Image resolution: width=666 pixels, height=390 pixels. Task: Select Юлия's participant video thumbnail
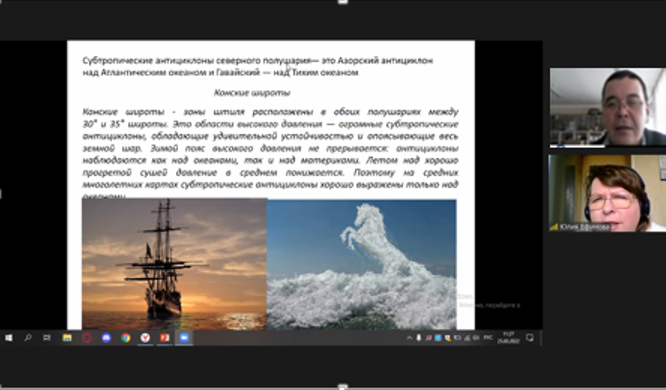coord(608,193)
